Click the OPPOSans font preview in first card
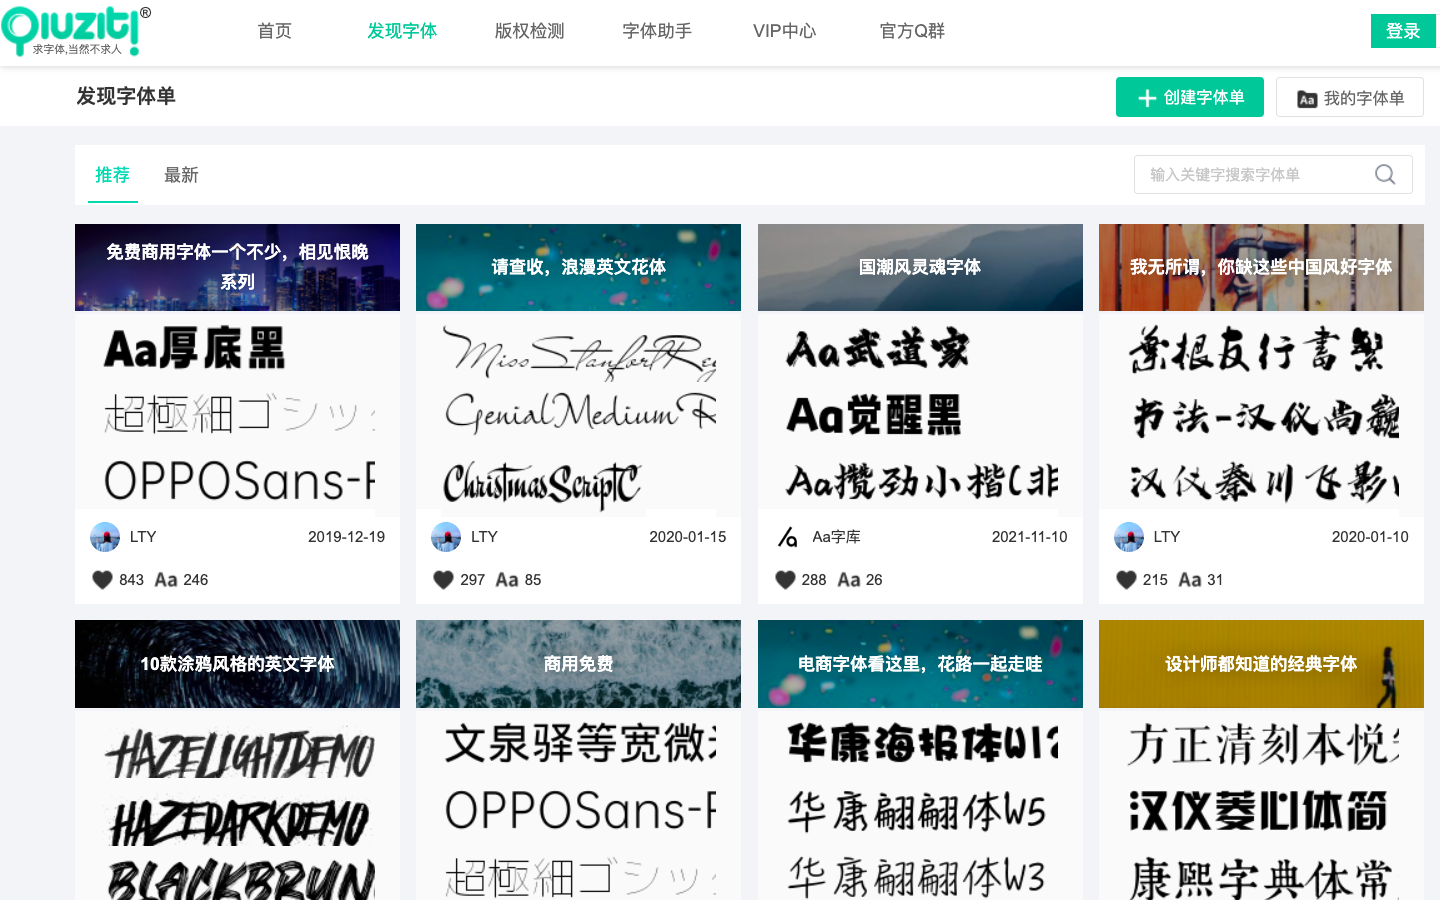Image resolution: width=1440 pixels, height=900 pixels. [x=240, y=481]
